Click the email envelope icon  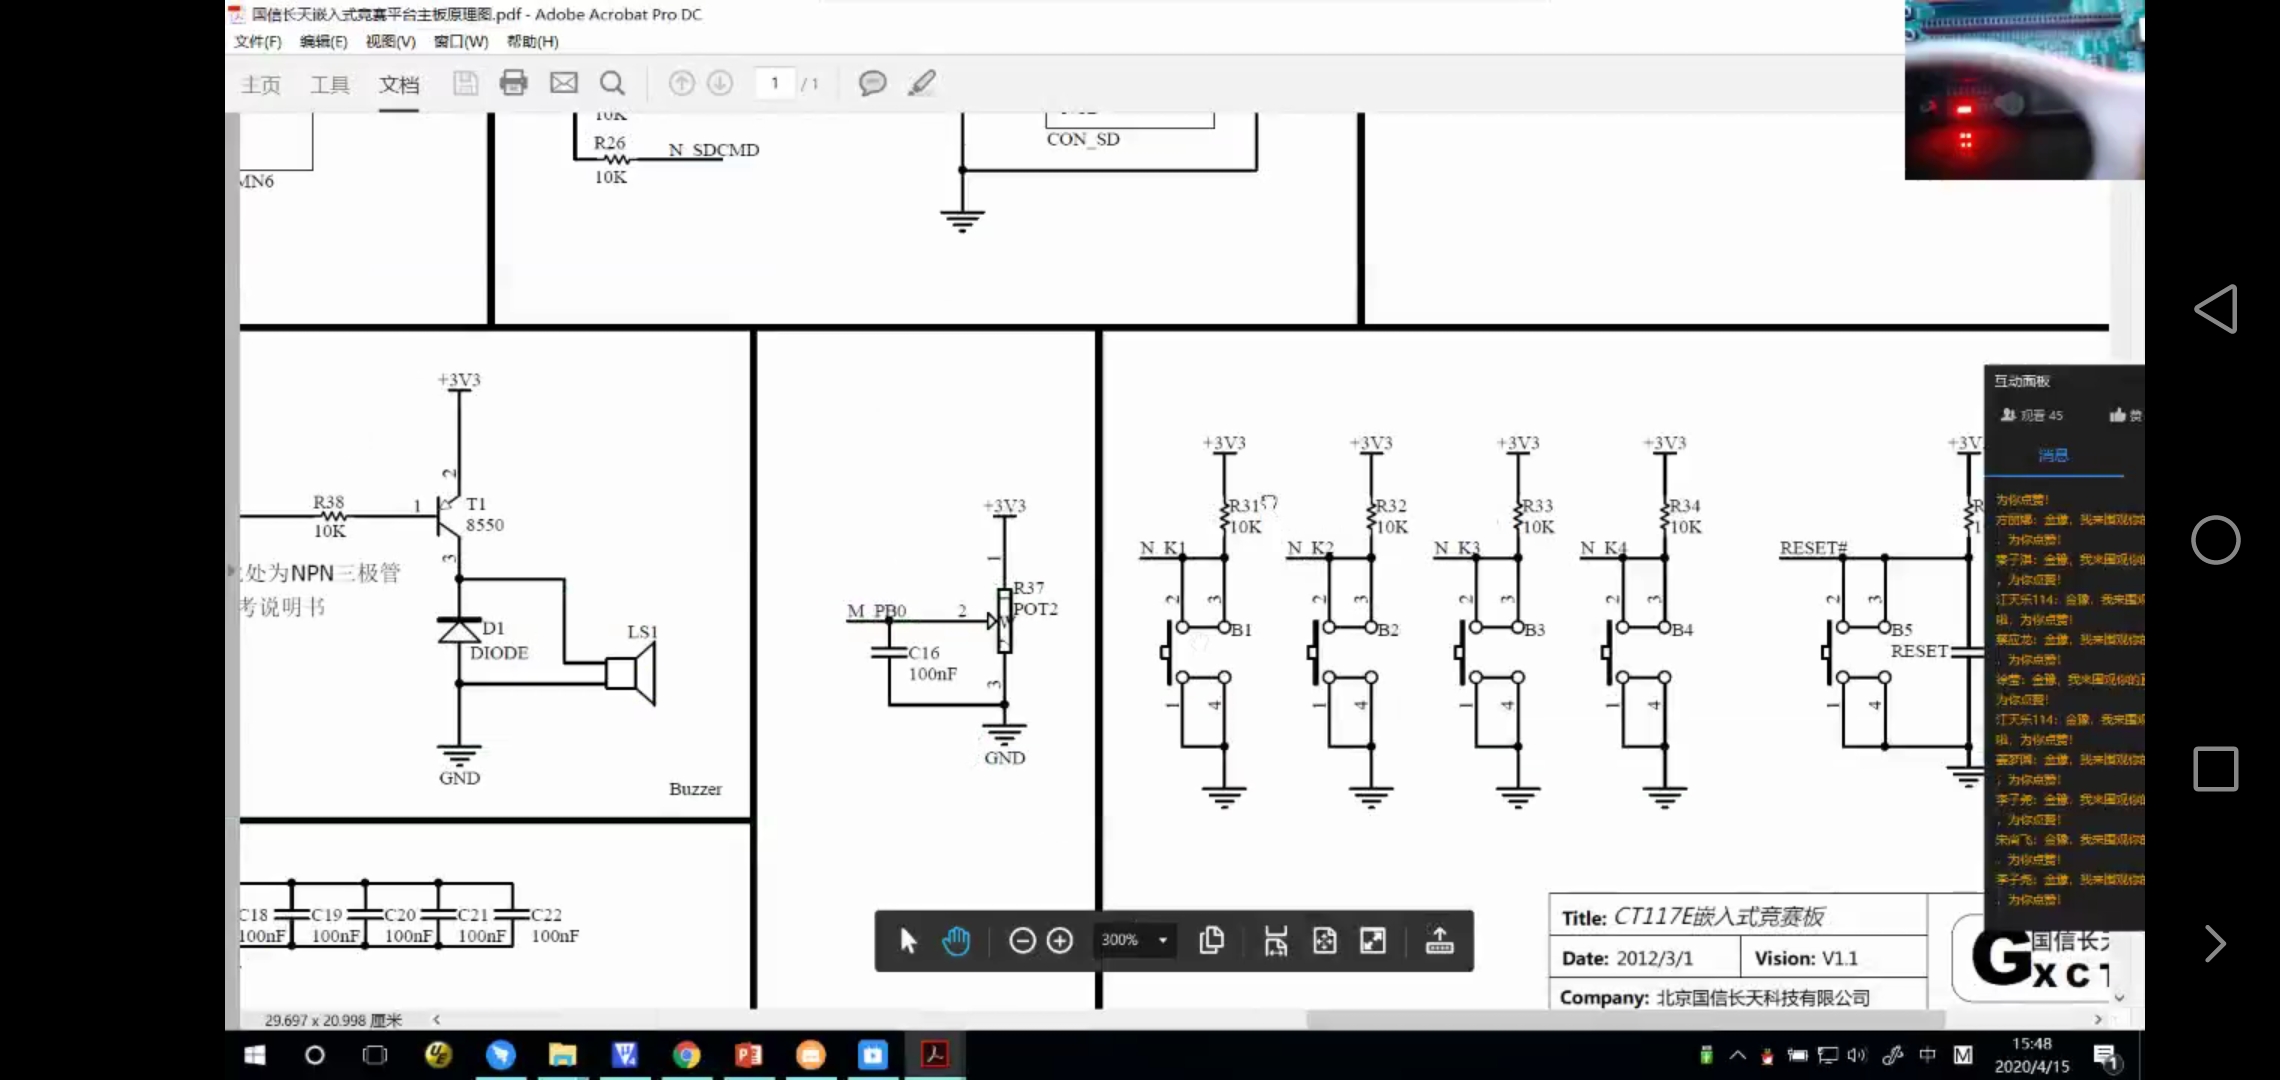point(564,83)
